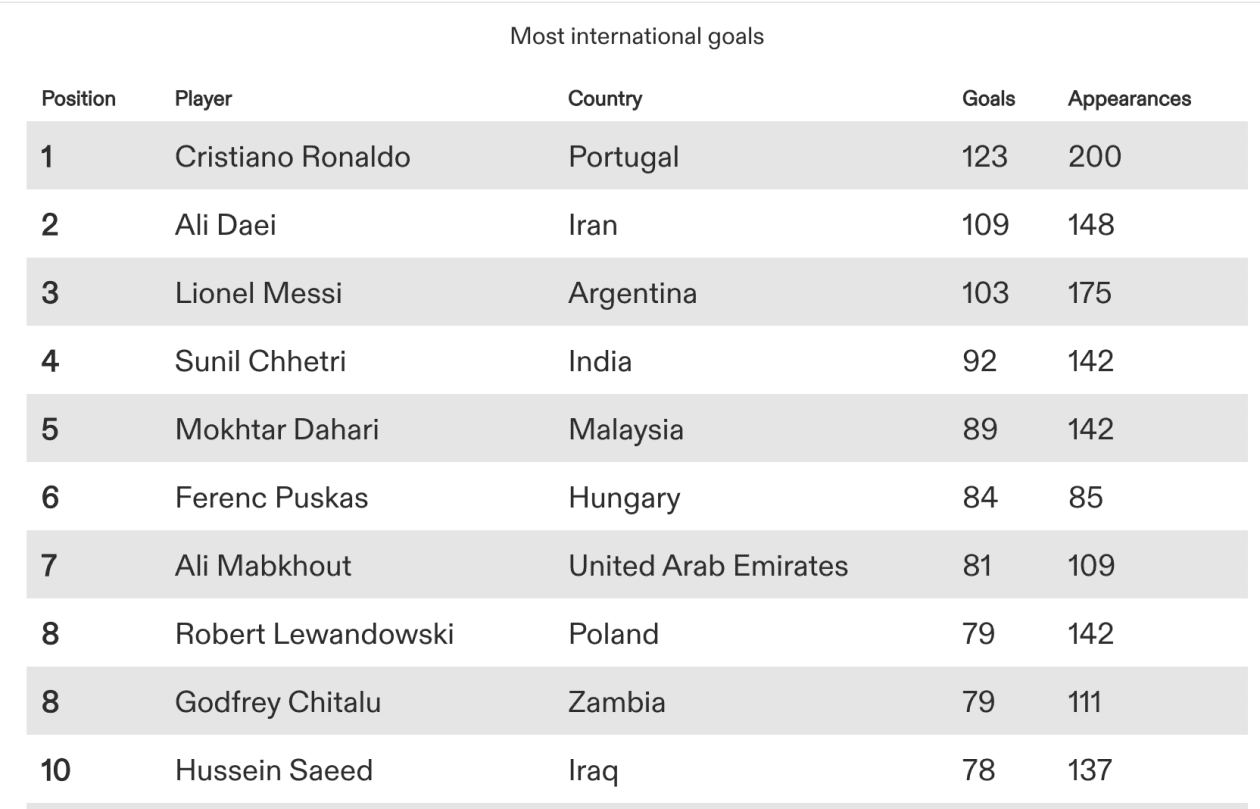The image size is (1260, 809).
Task: Click the Hussein Saeed player entry
Action: tap(274, 770)
